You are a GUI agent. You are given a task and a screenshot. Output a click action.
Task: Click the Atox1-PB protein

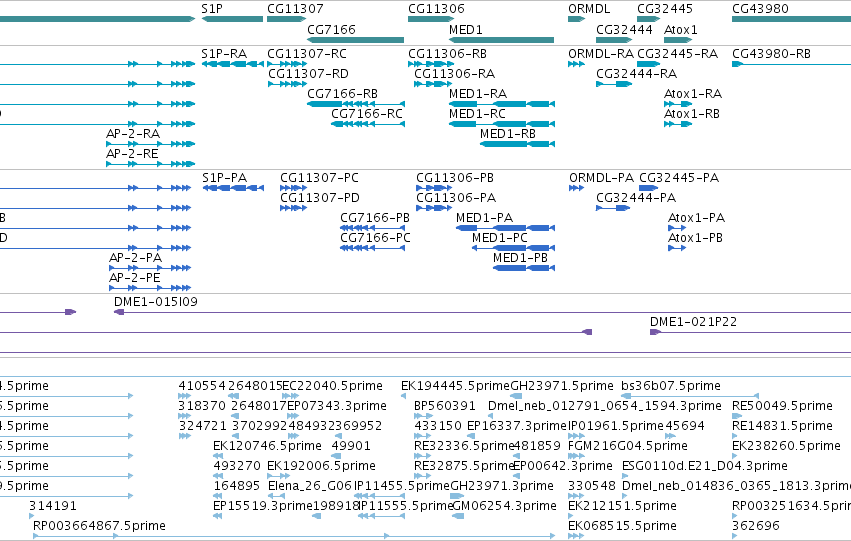click(x=677, y=248)
